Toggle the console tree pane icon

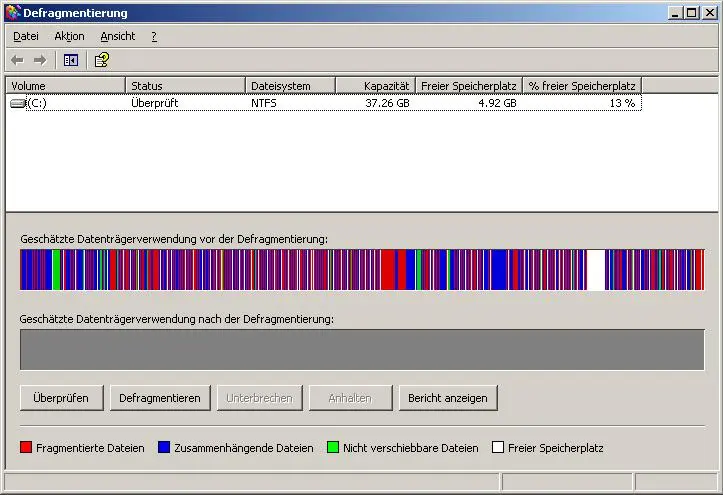(70, 60)
